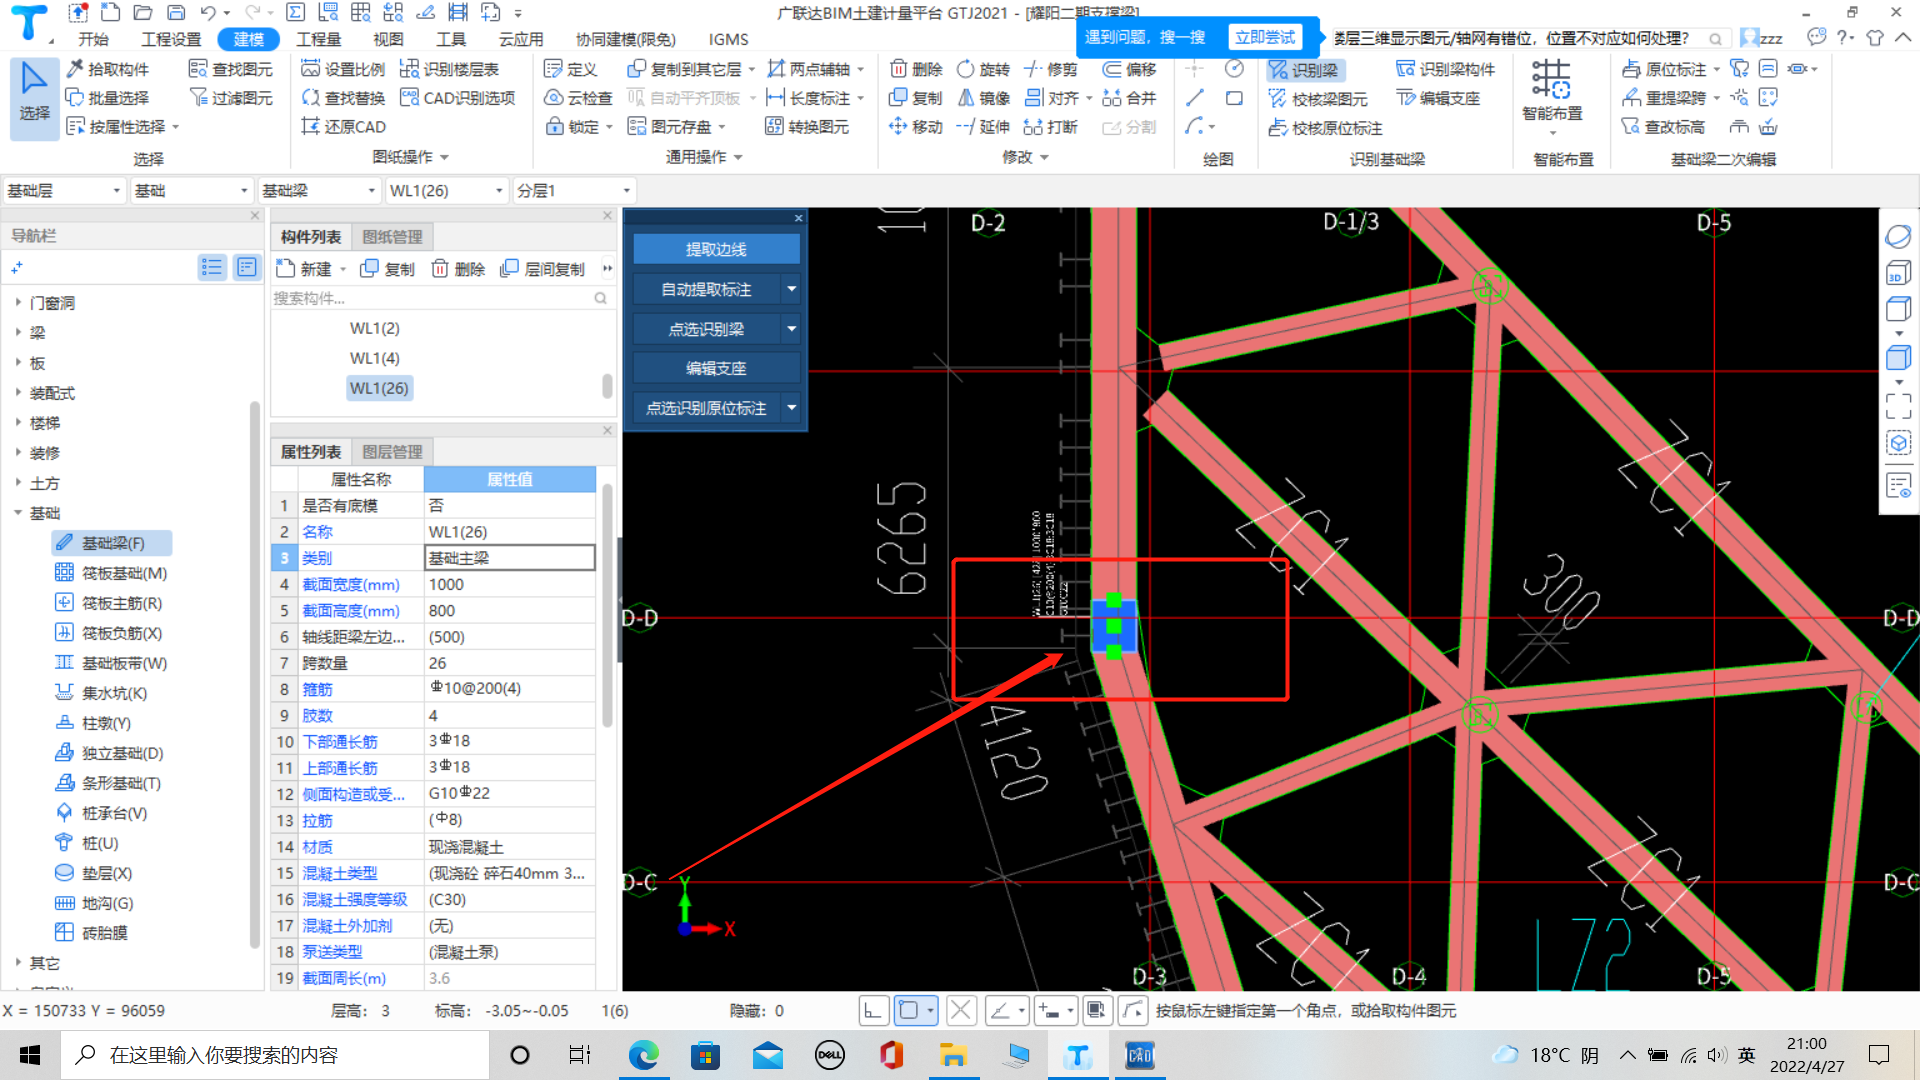1920x1080 pixels.
Task: Click the save icon in quick access bar
Action: click(x=176, y=13)
